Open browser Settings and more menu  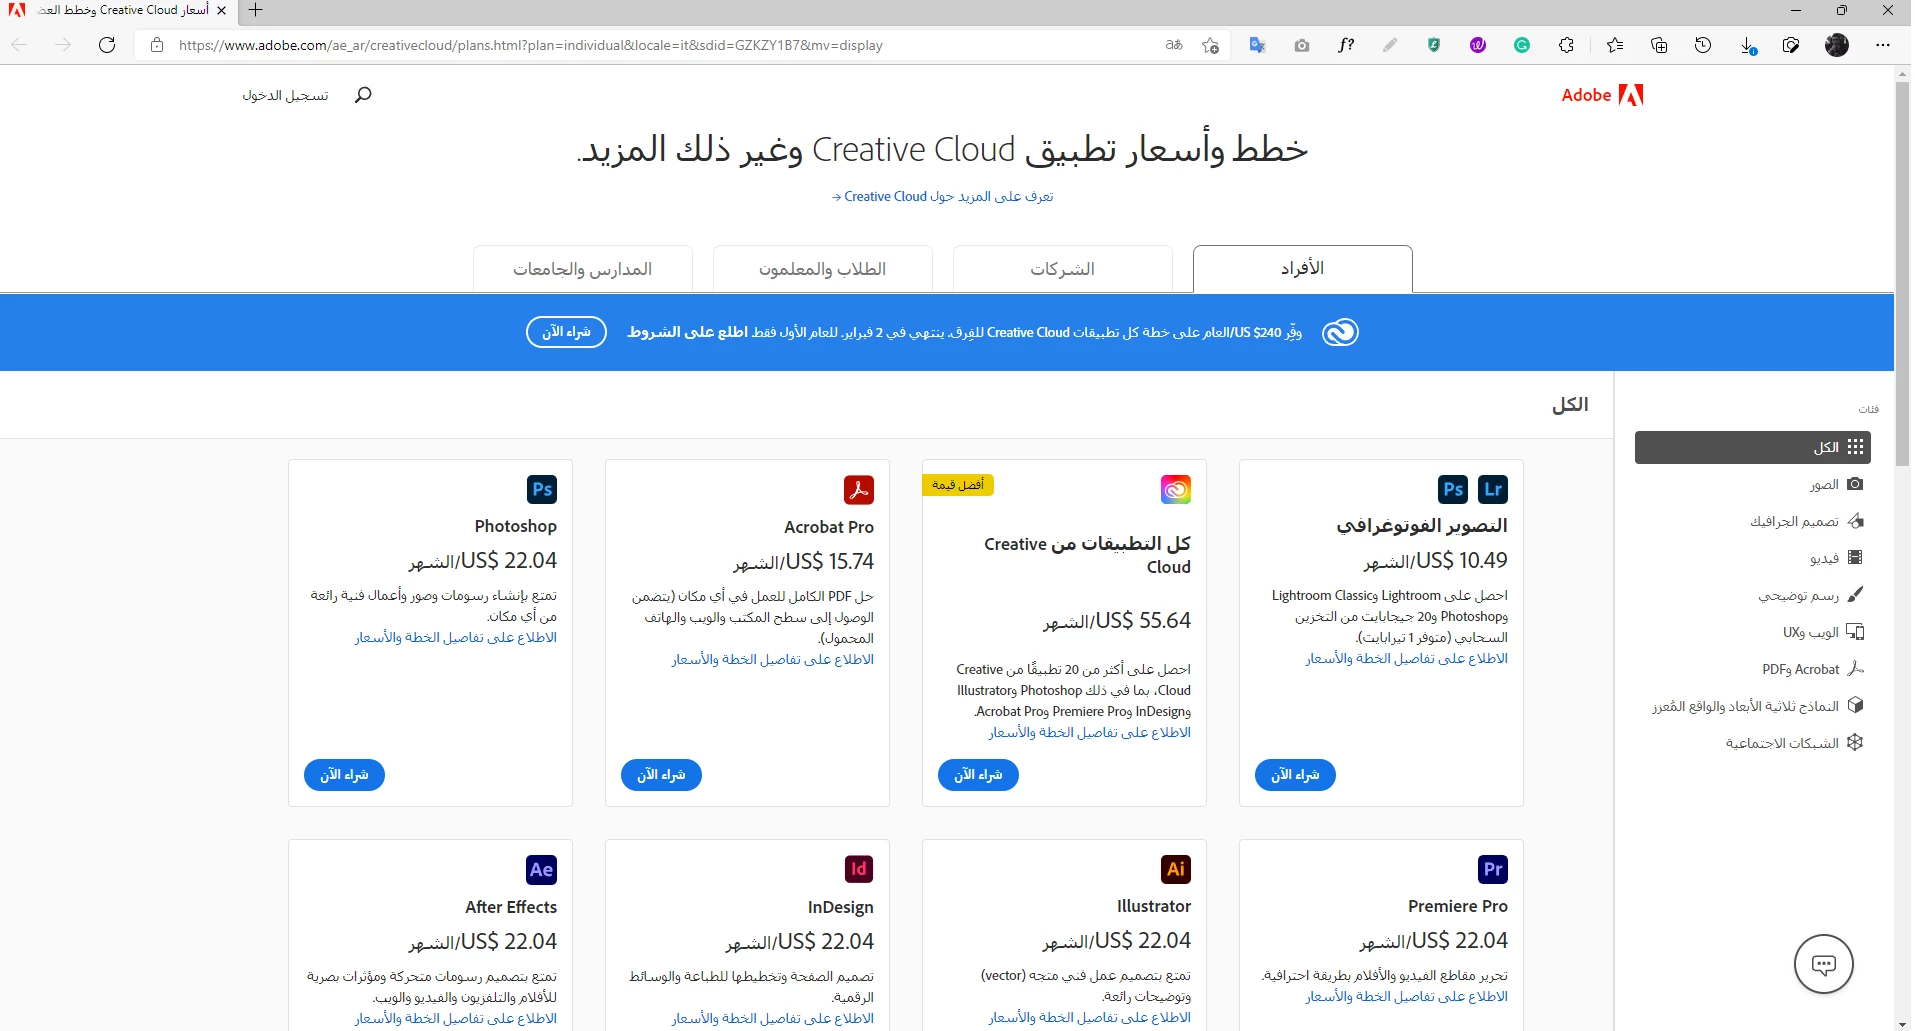click(1883, 45)
